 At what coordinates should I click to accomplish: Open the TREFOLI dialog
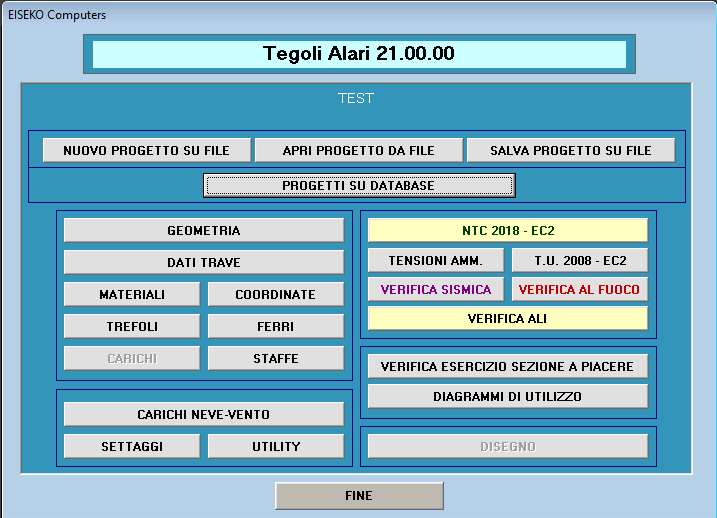pyautogui.click(x=132, y=326)
